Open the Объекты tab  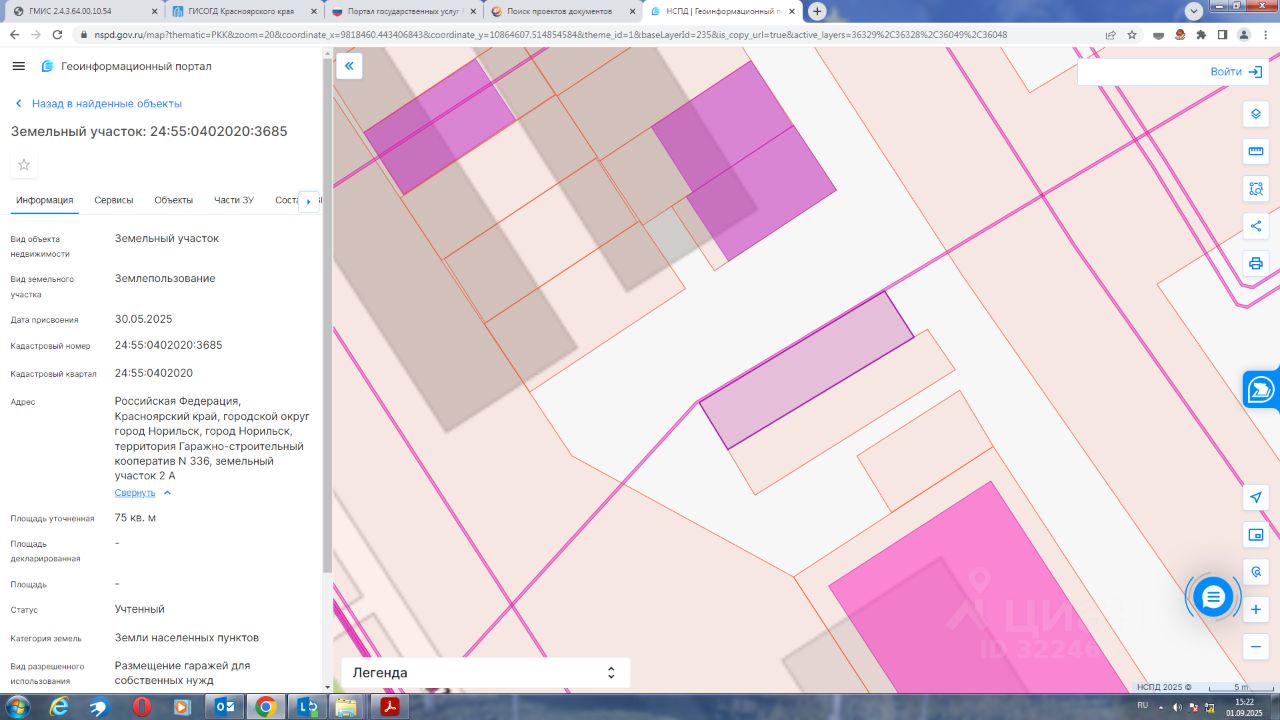[174, 200]
